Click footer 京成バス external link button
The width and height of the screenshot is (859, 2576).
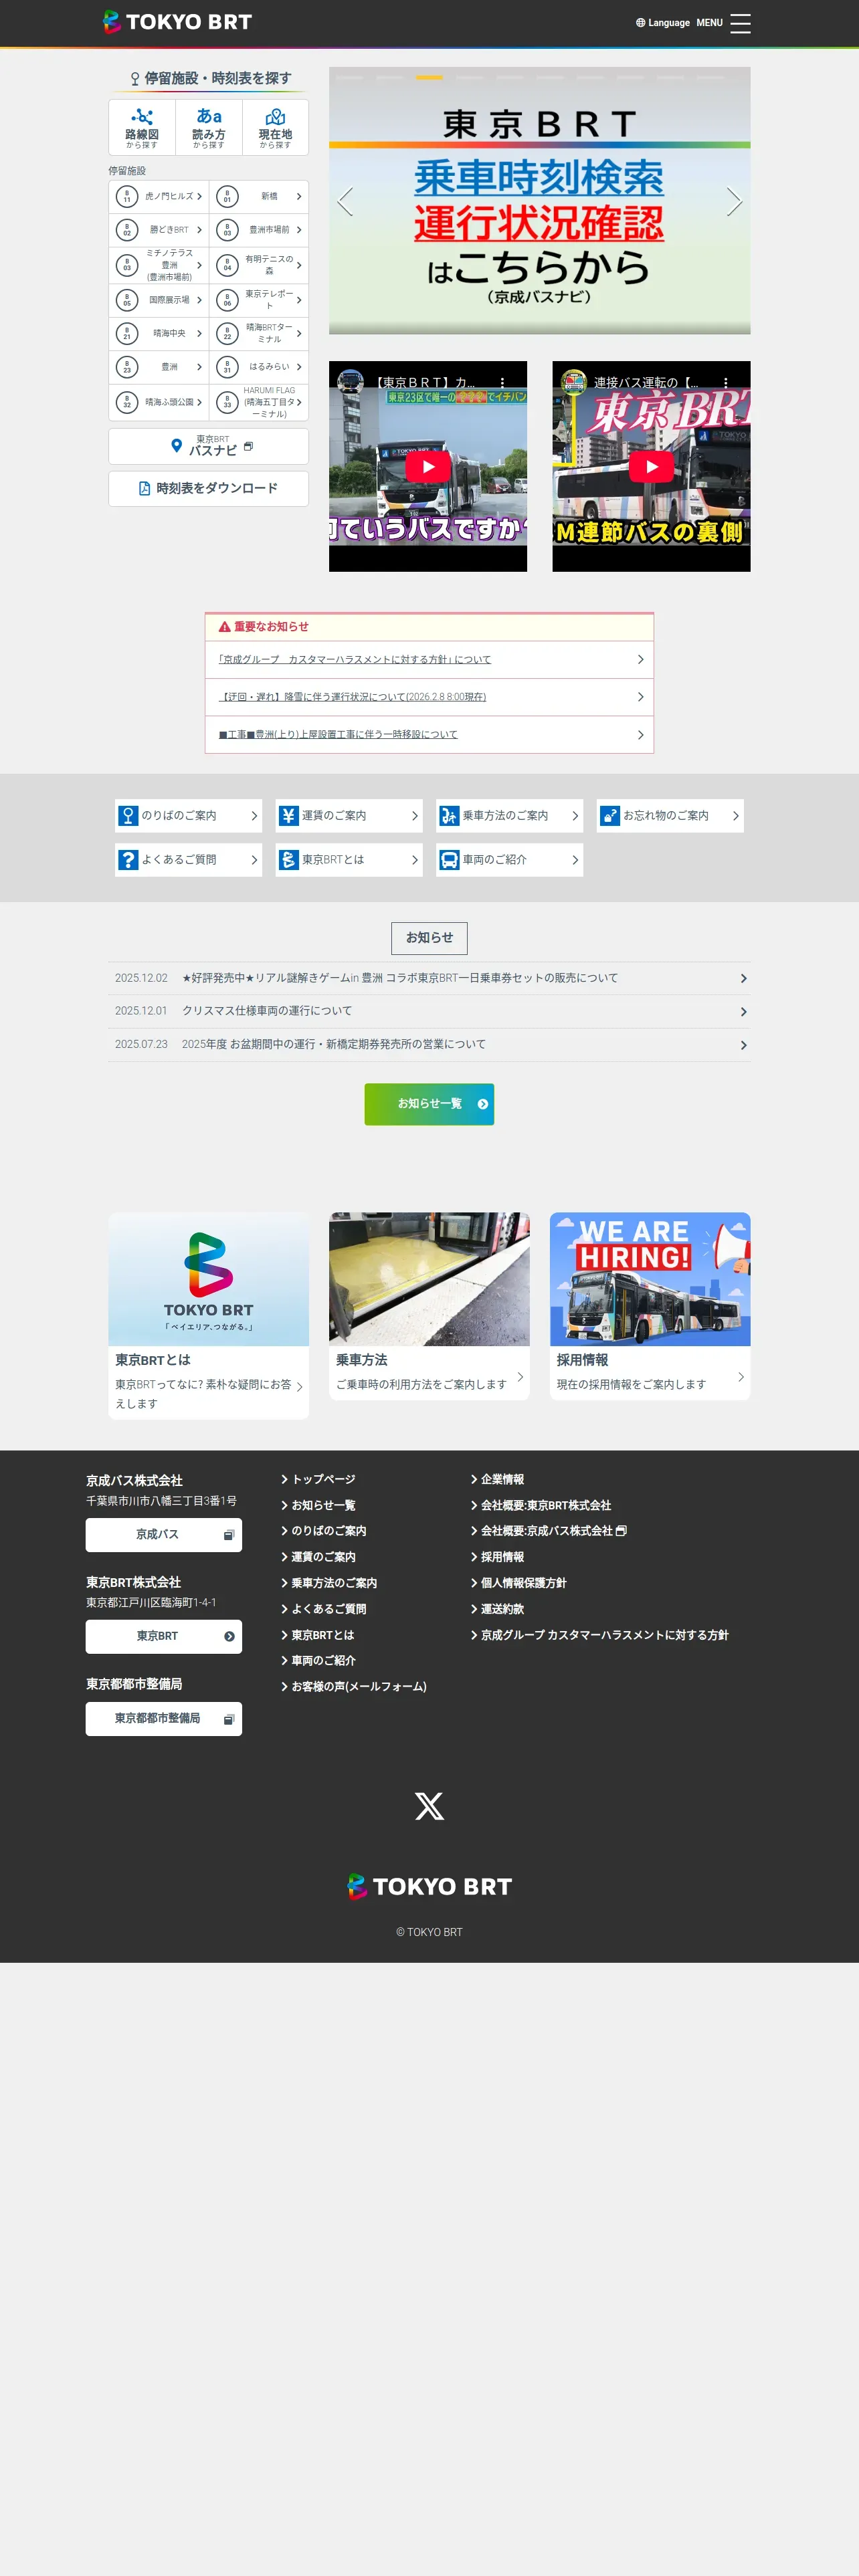pos(164,1535)
